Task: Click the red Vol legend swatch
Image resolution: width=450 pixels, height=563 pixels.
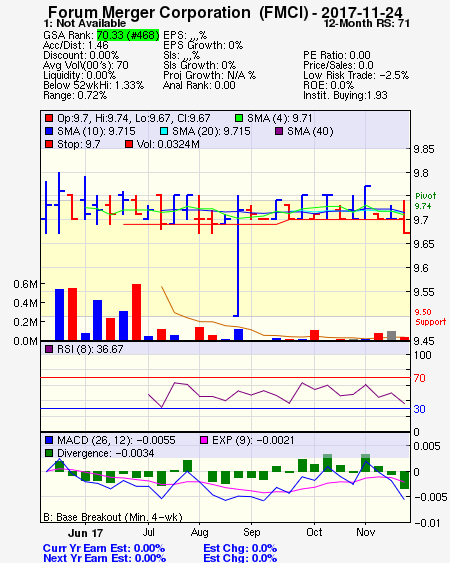Action: pyautogui.click(x=129, y=144)
